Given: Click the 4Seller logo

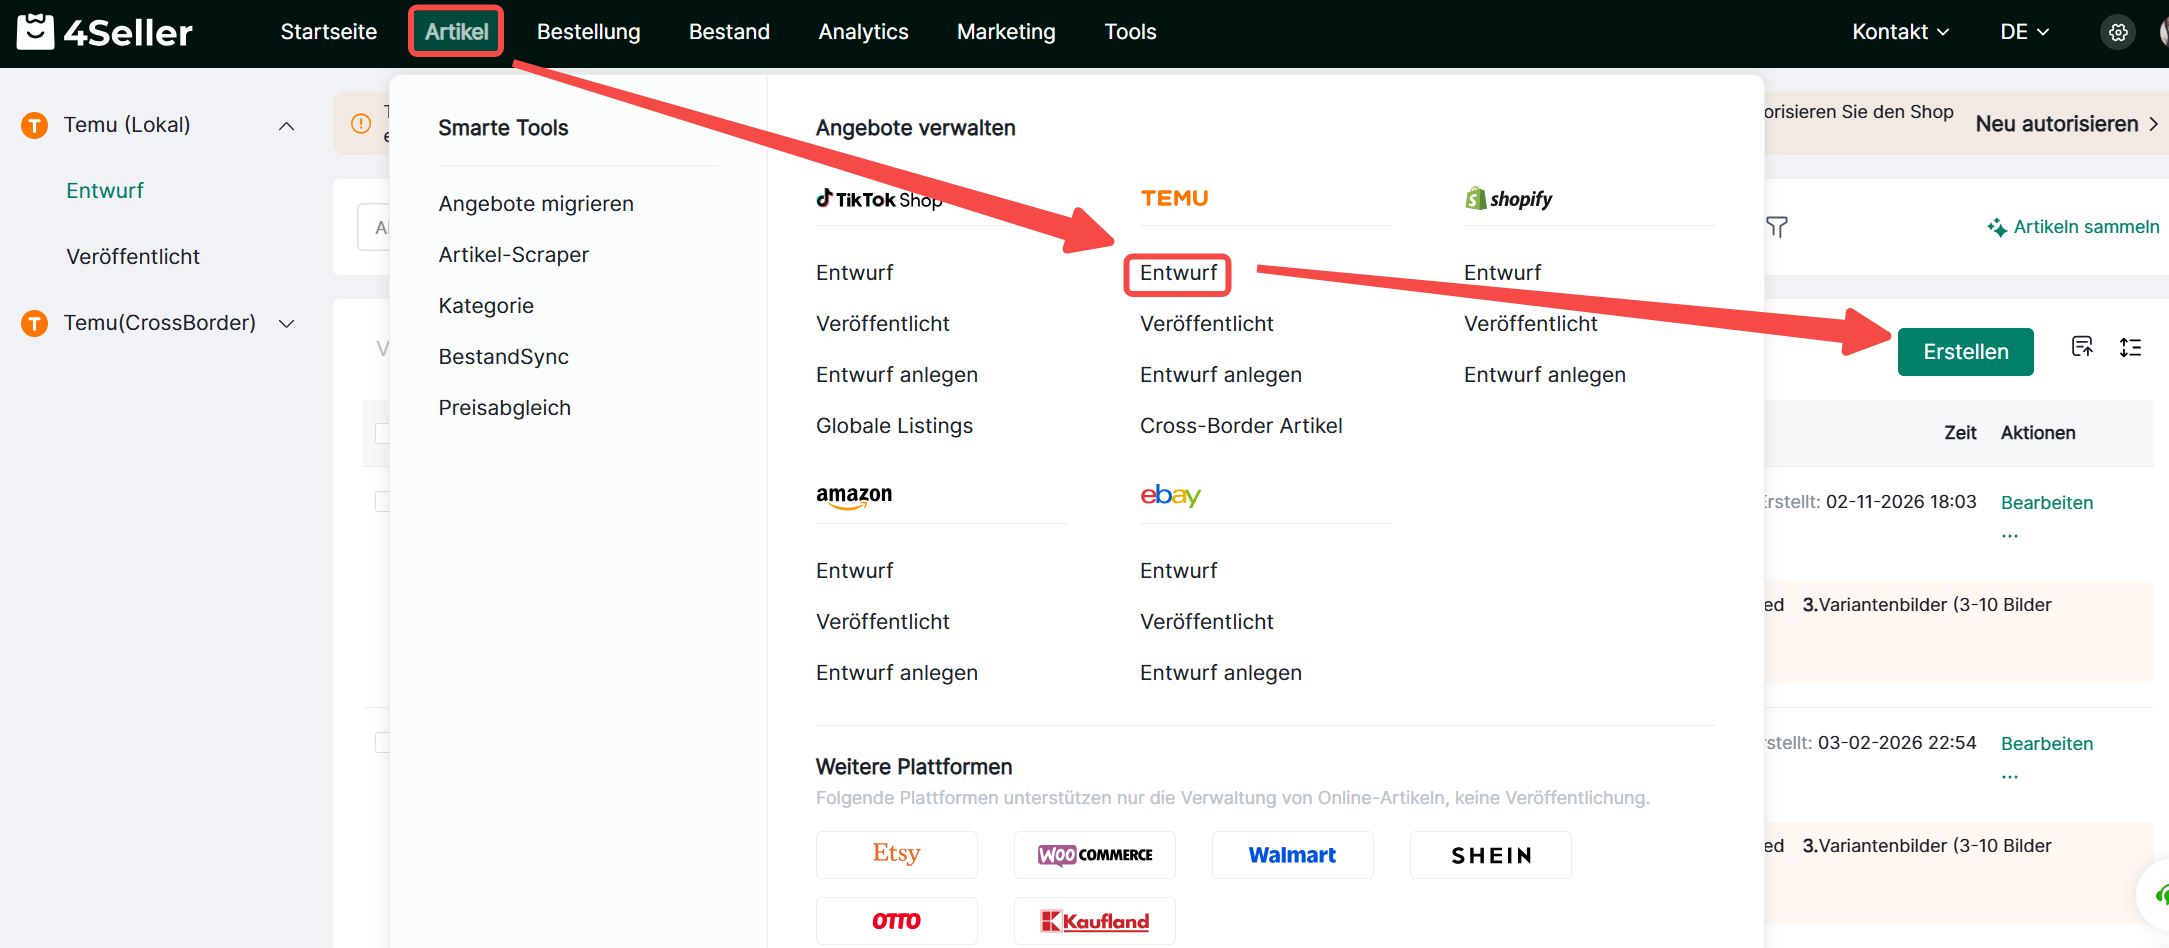Looking at the screenshot, I should pos(105,32).
